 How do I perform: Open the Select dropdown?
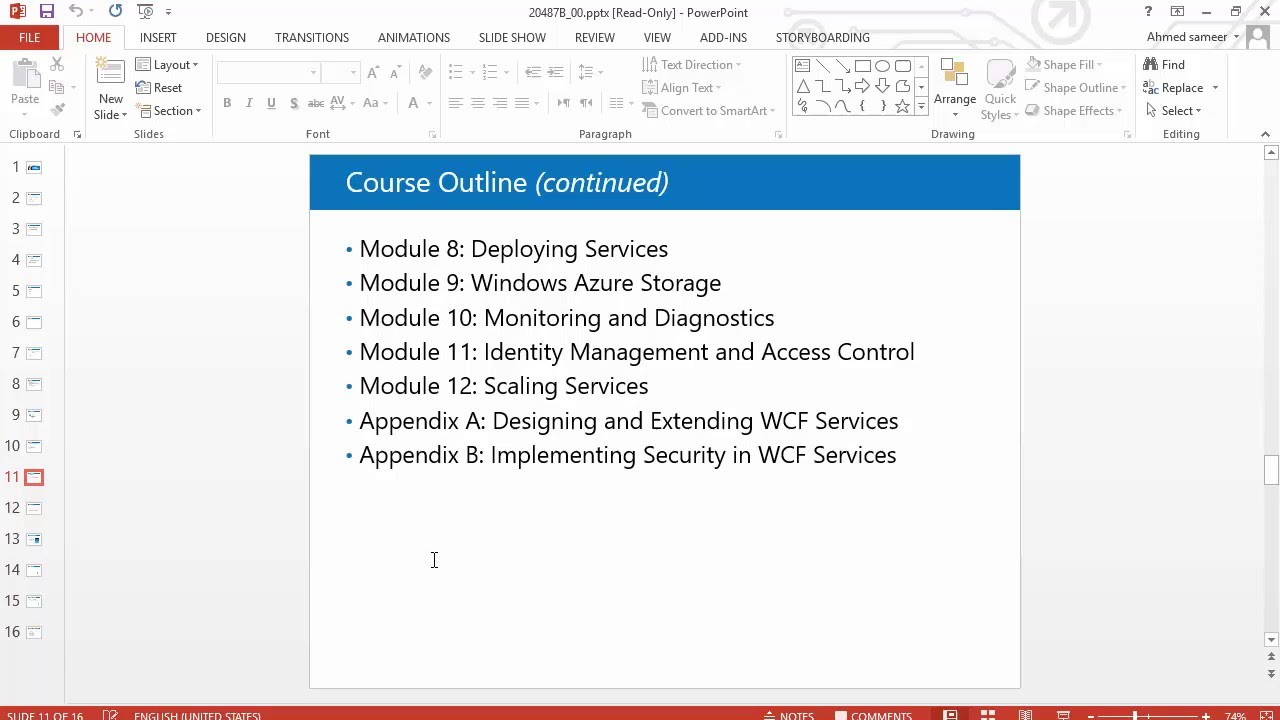(x=1173, y=111)
